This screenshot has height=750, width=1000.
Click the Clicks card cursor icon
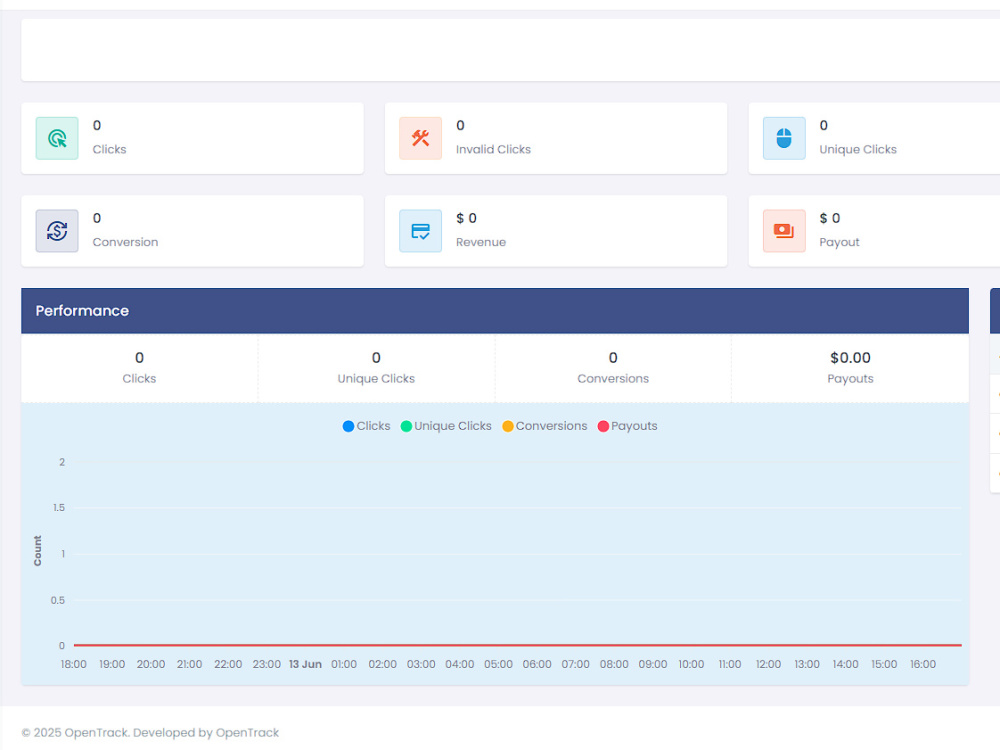[x=57, y=138]
